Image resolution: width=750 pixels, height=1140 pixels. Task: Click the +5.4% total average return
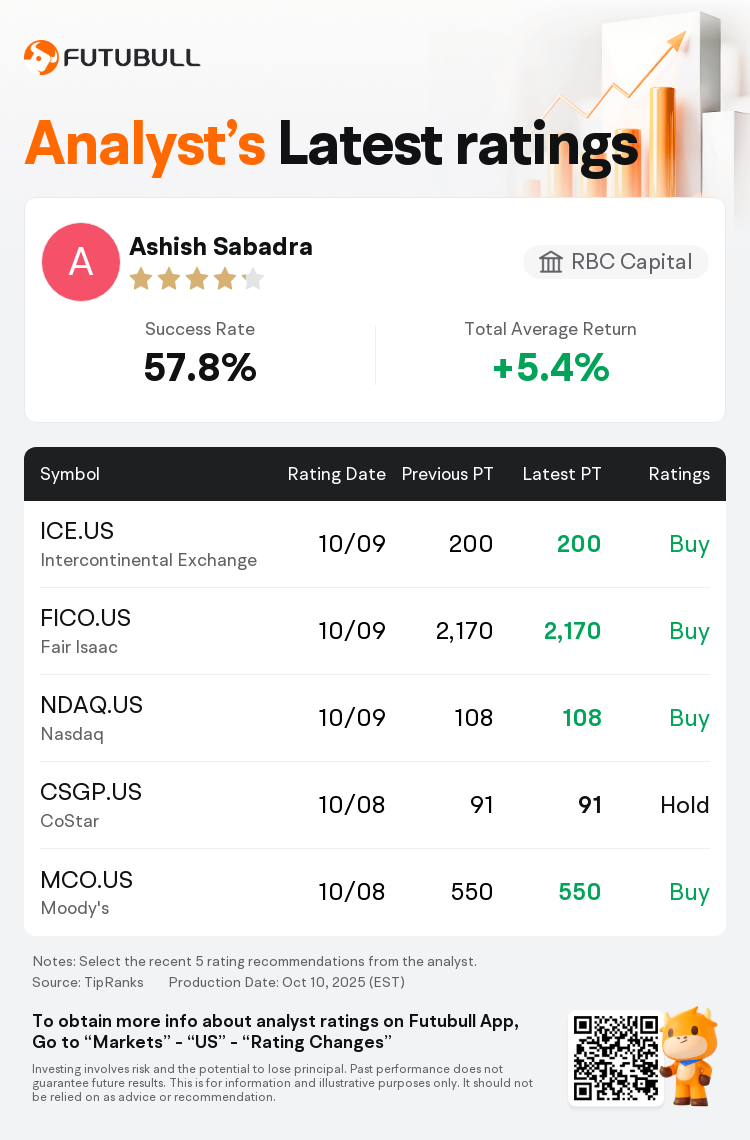point(550,369)
